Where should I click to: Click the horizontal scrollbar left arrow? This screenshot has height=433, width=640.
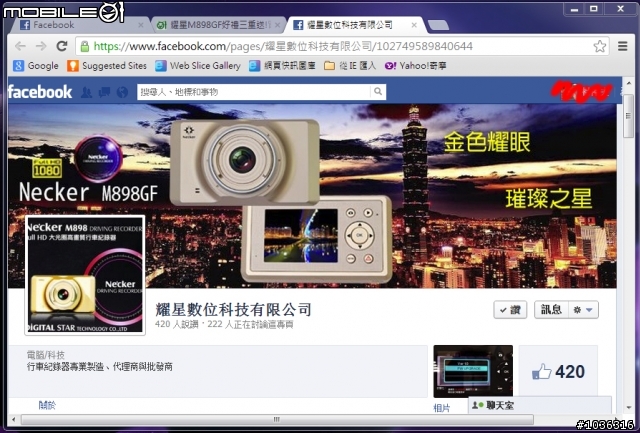tap(13, 419)
